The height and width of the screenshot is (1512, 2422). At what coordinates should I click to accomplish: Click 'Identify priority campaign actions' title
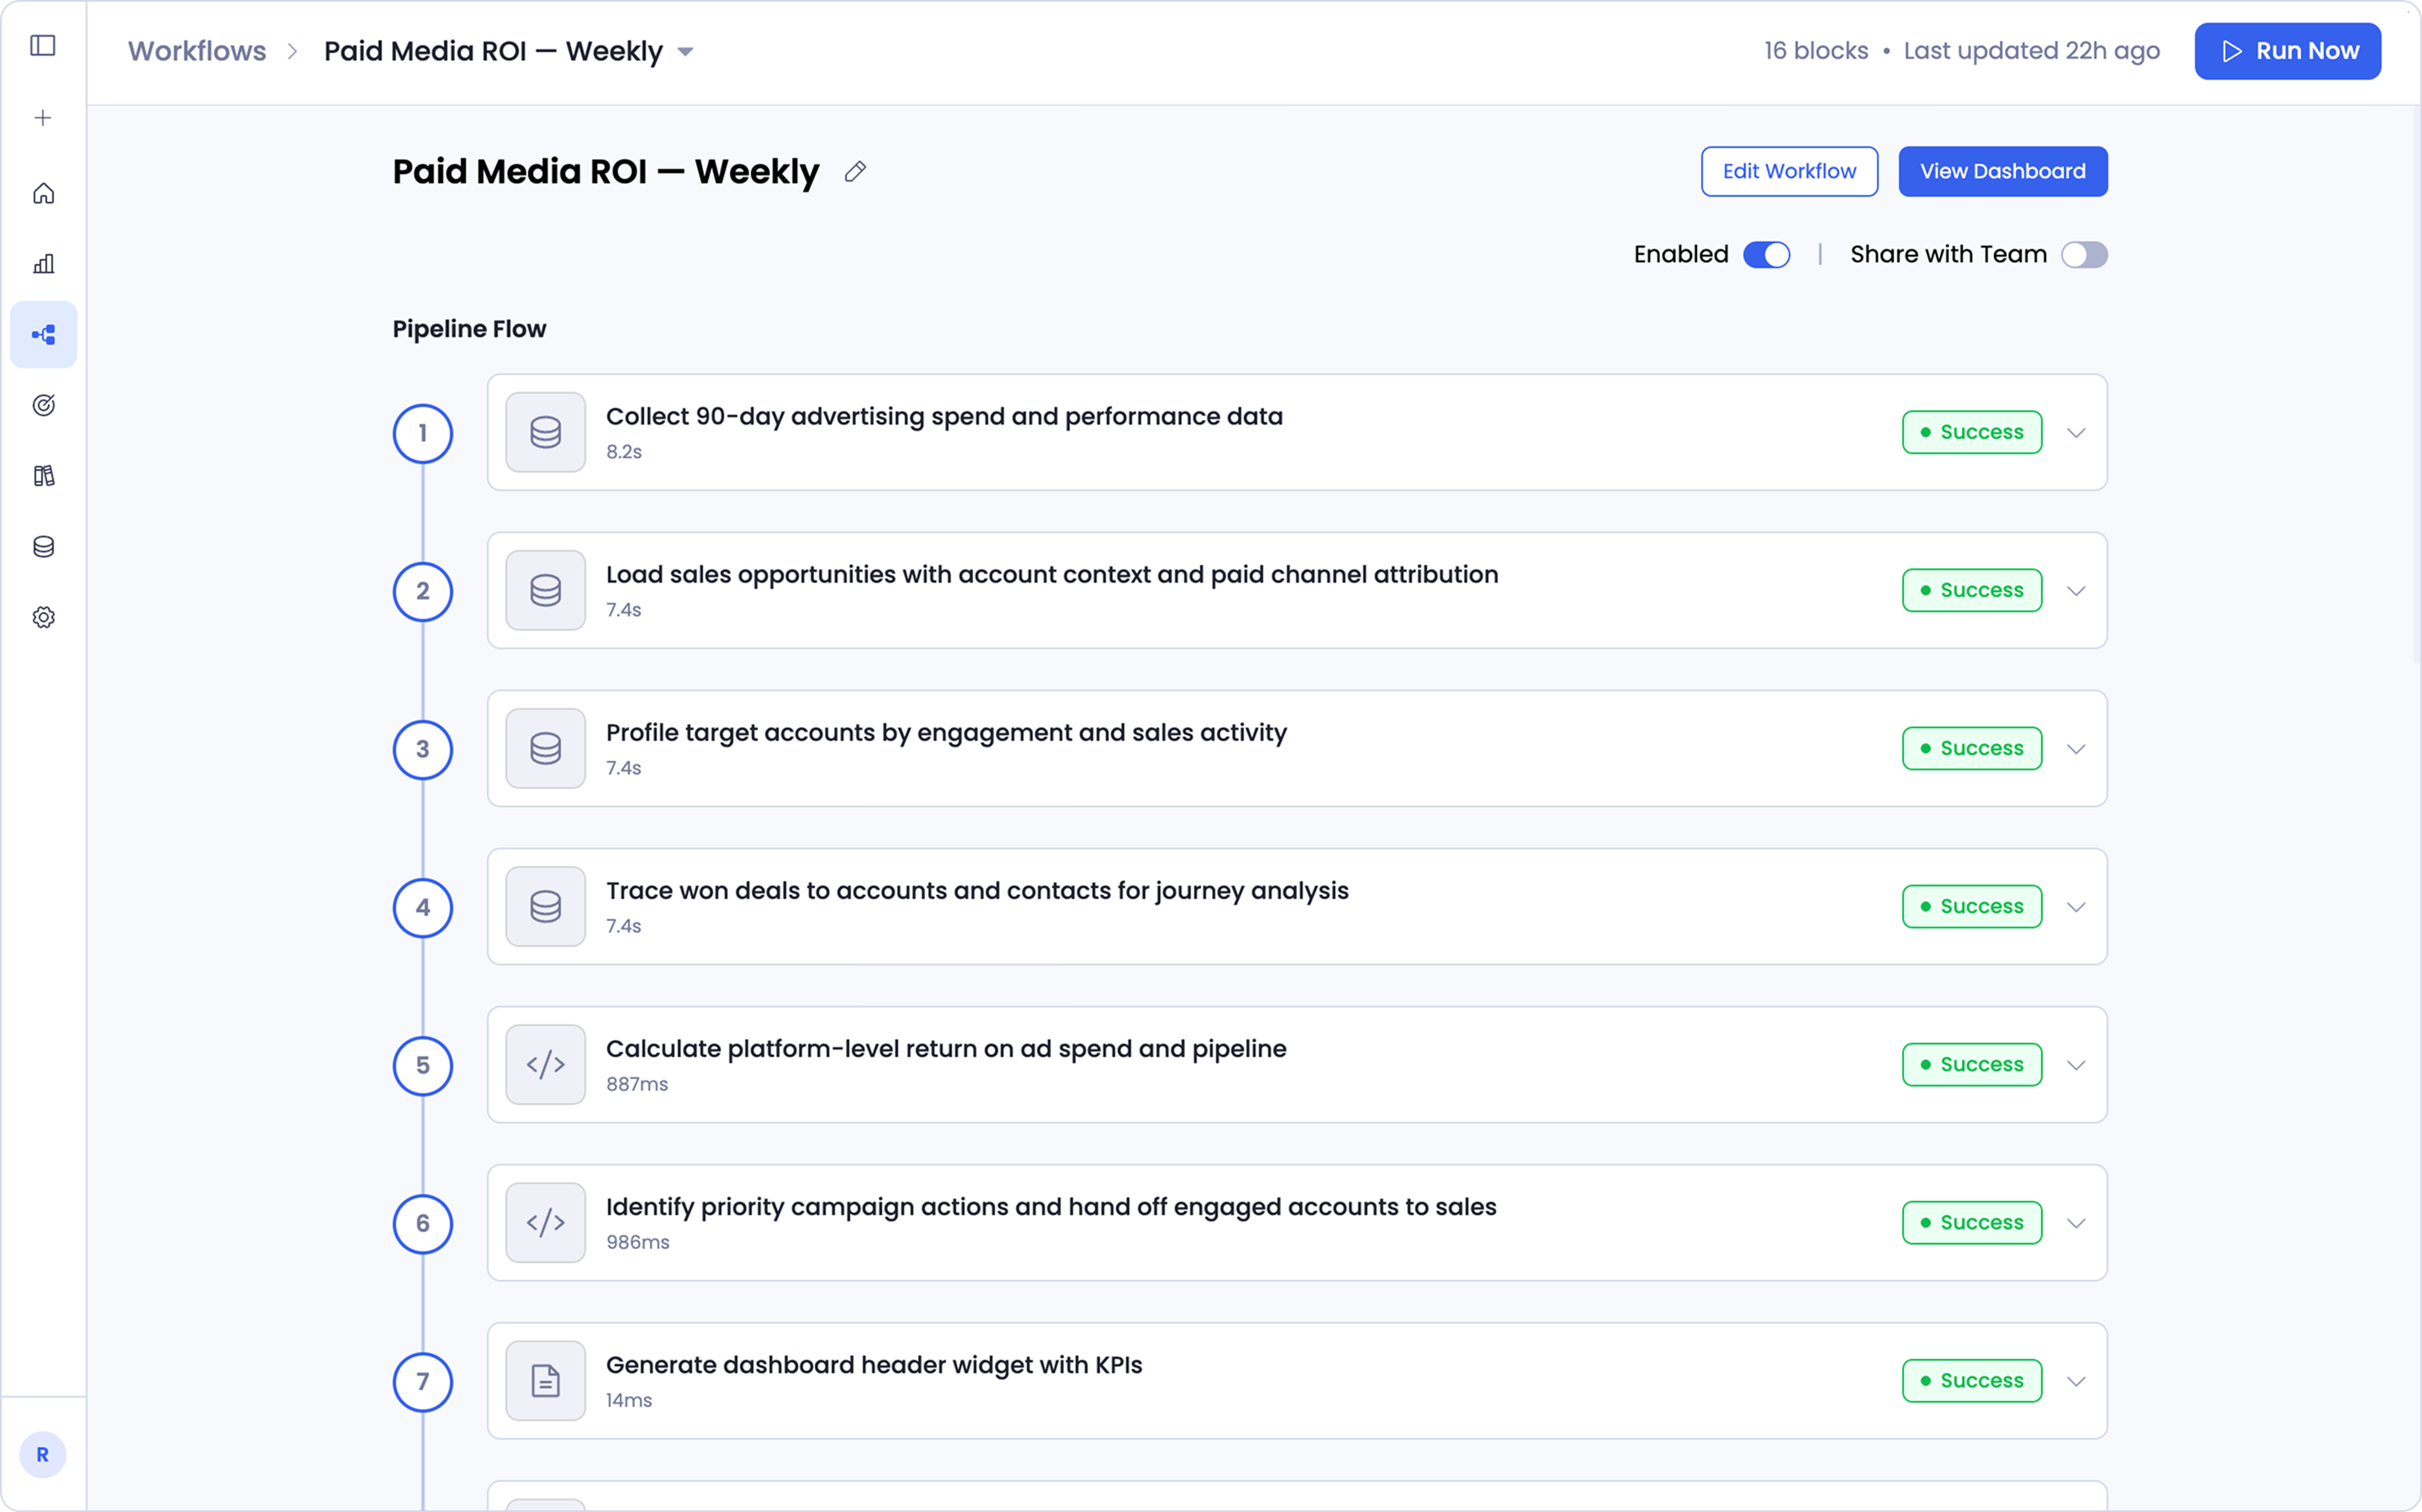pos(1051,1207)
